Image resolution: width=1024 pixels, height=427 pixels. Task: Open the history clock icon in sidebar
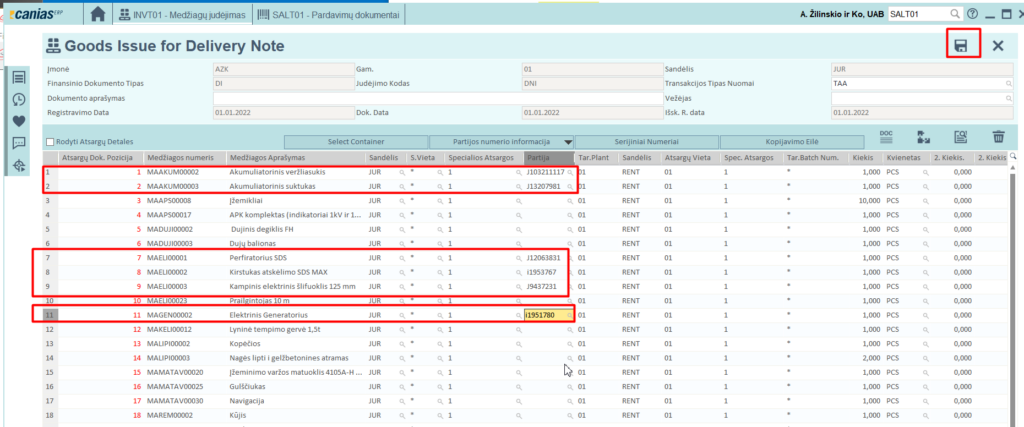click(x=18, y=99)
